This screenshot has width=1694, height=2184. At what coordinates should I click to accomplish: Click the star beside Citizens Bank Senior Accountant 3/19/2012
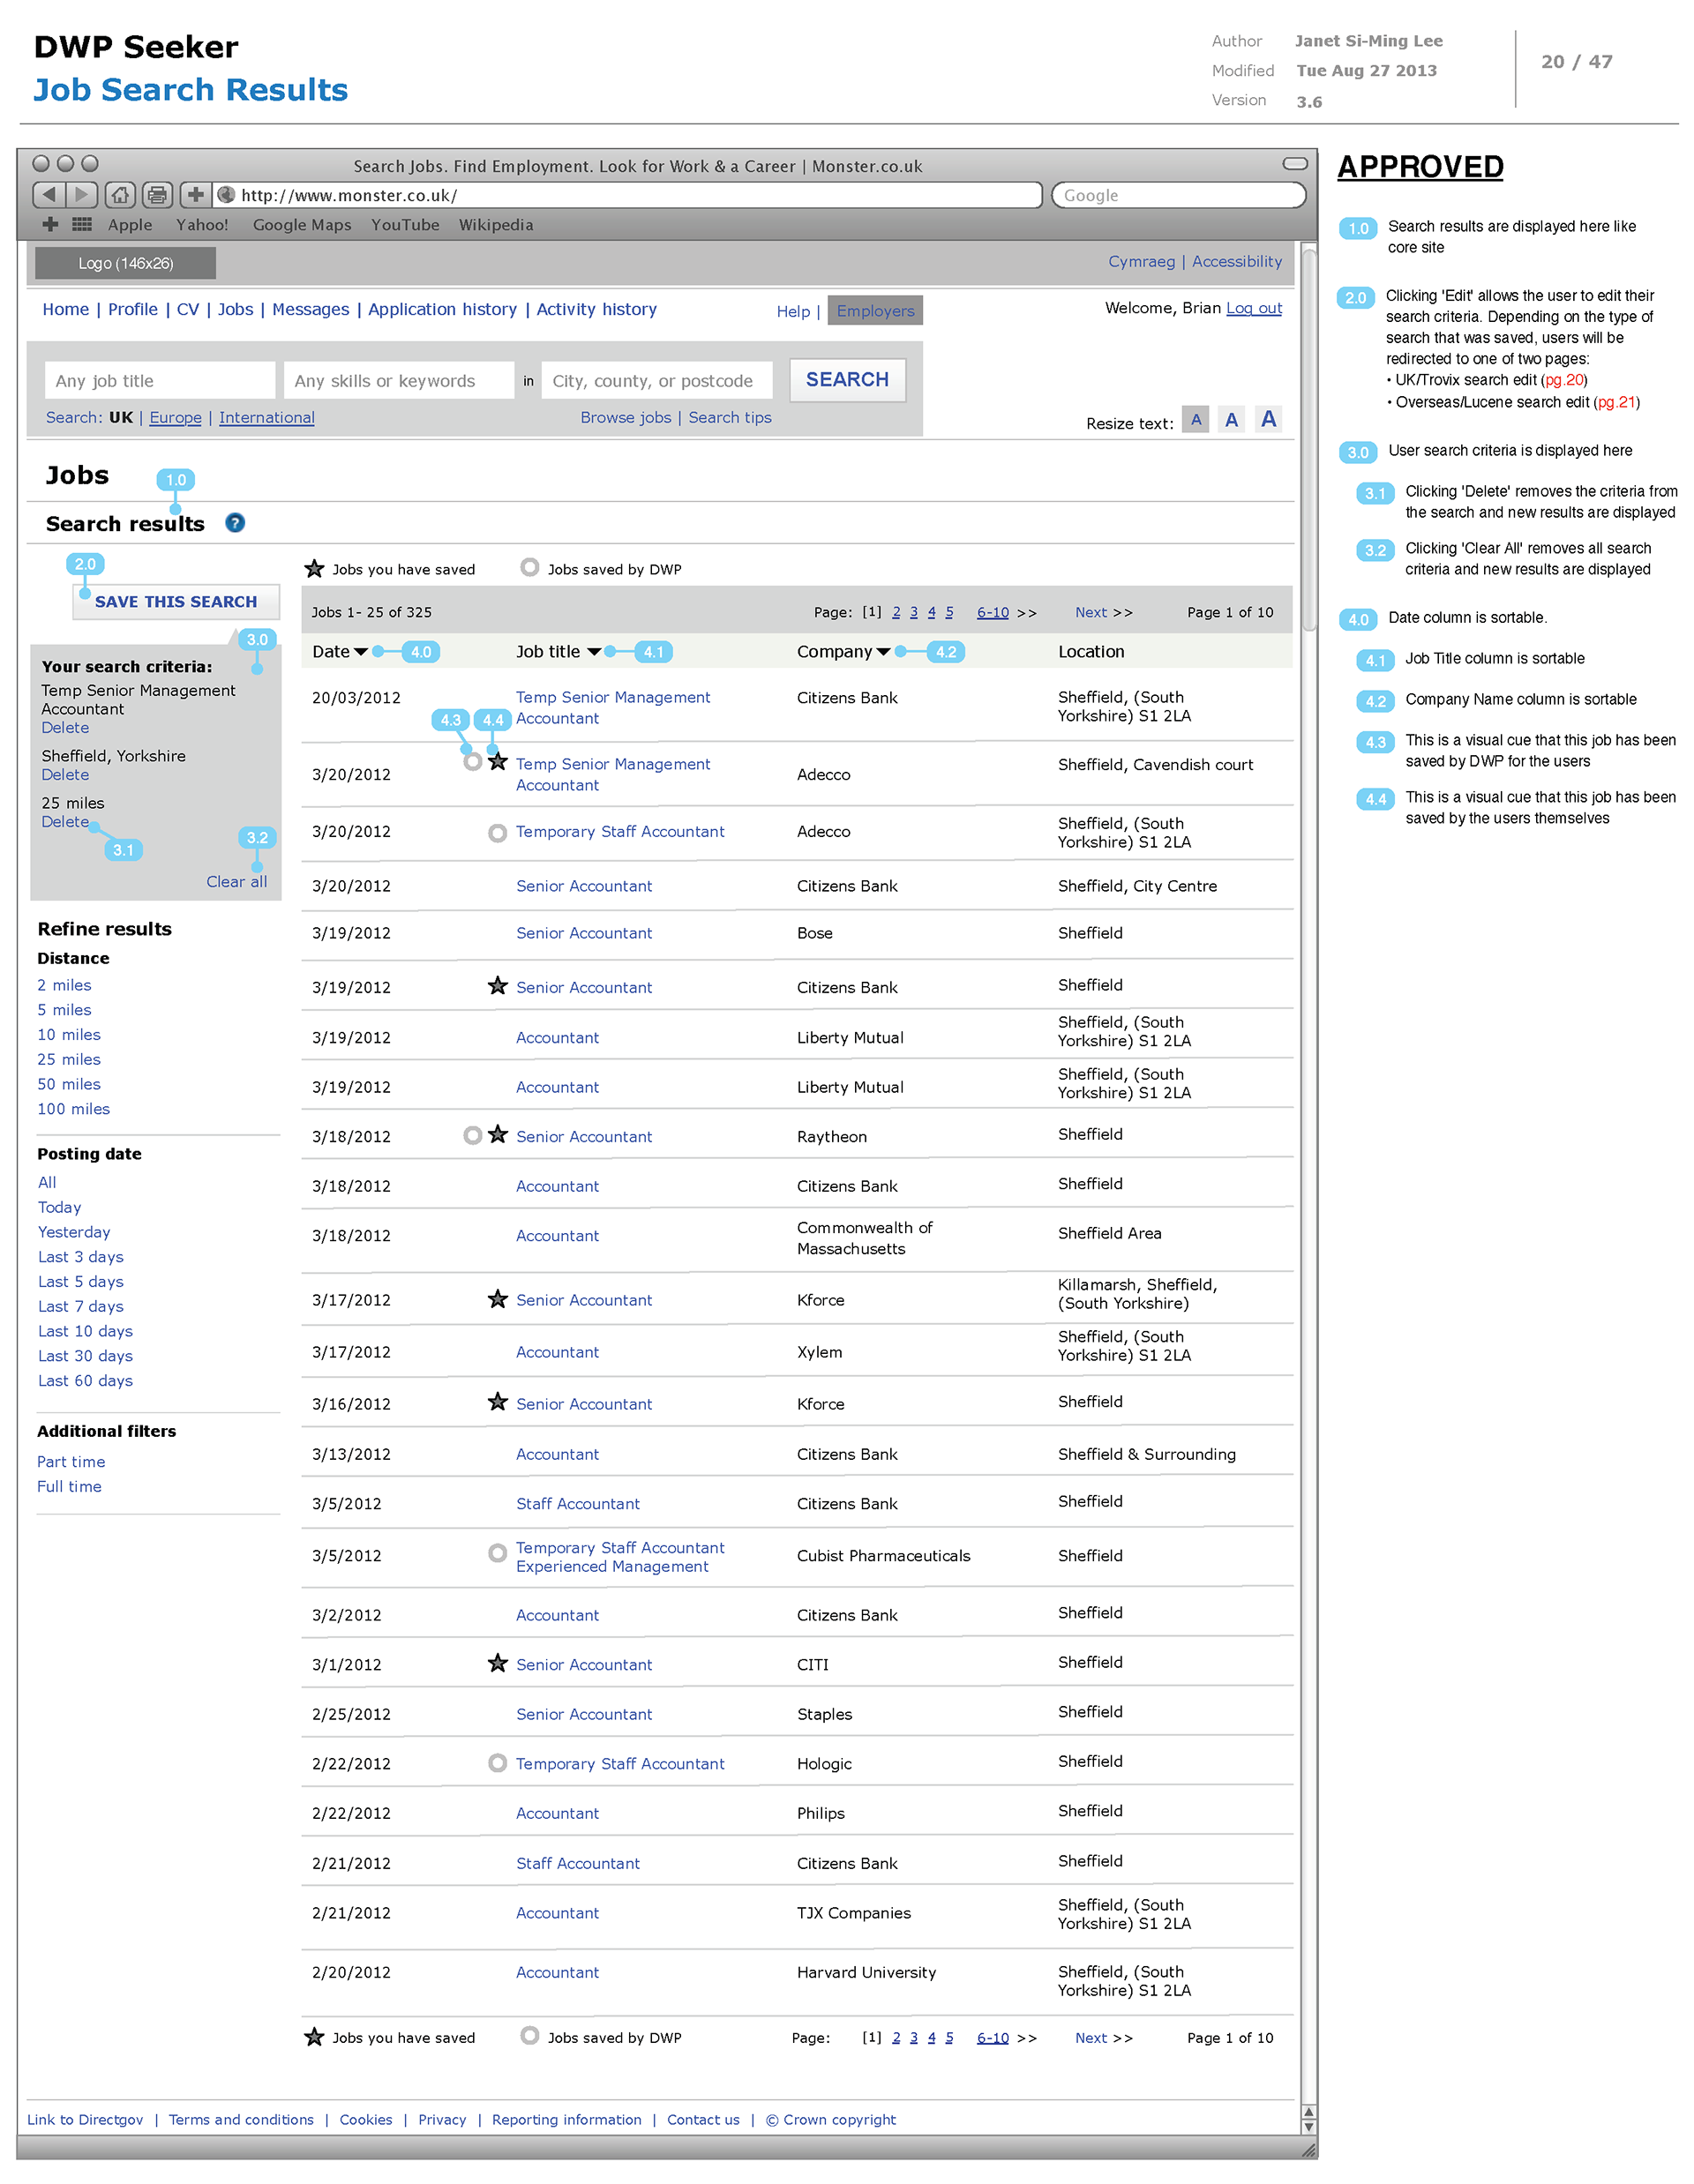coord(498,986)
